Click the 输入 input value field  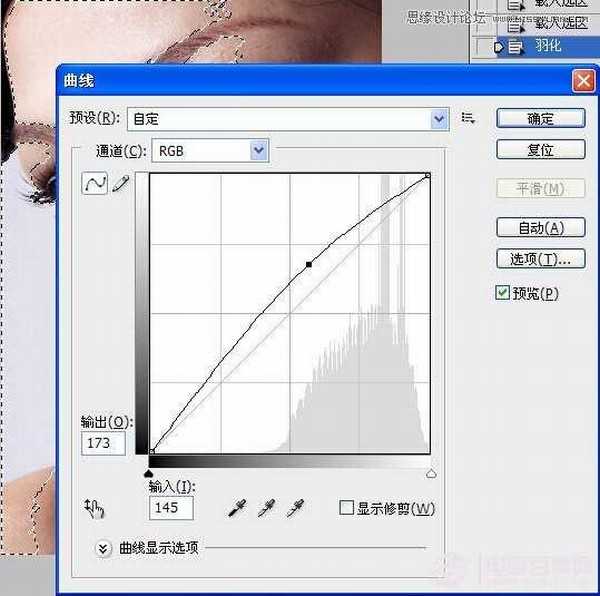(x=171, y=508)
